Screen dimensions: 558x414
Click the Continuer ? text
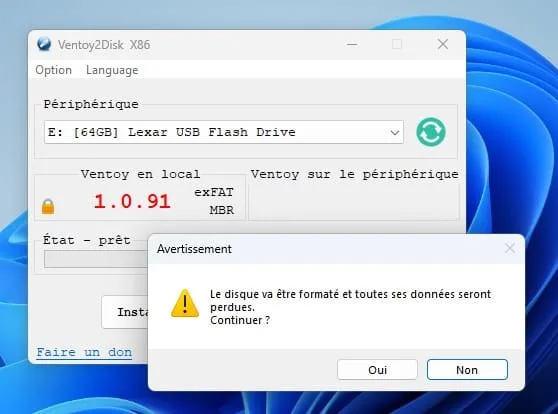(x=240, y=320)
